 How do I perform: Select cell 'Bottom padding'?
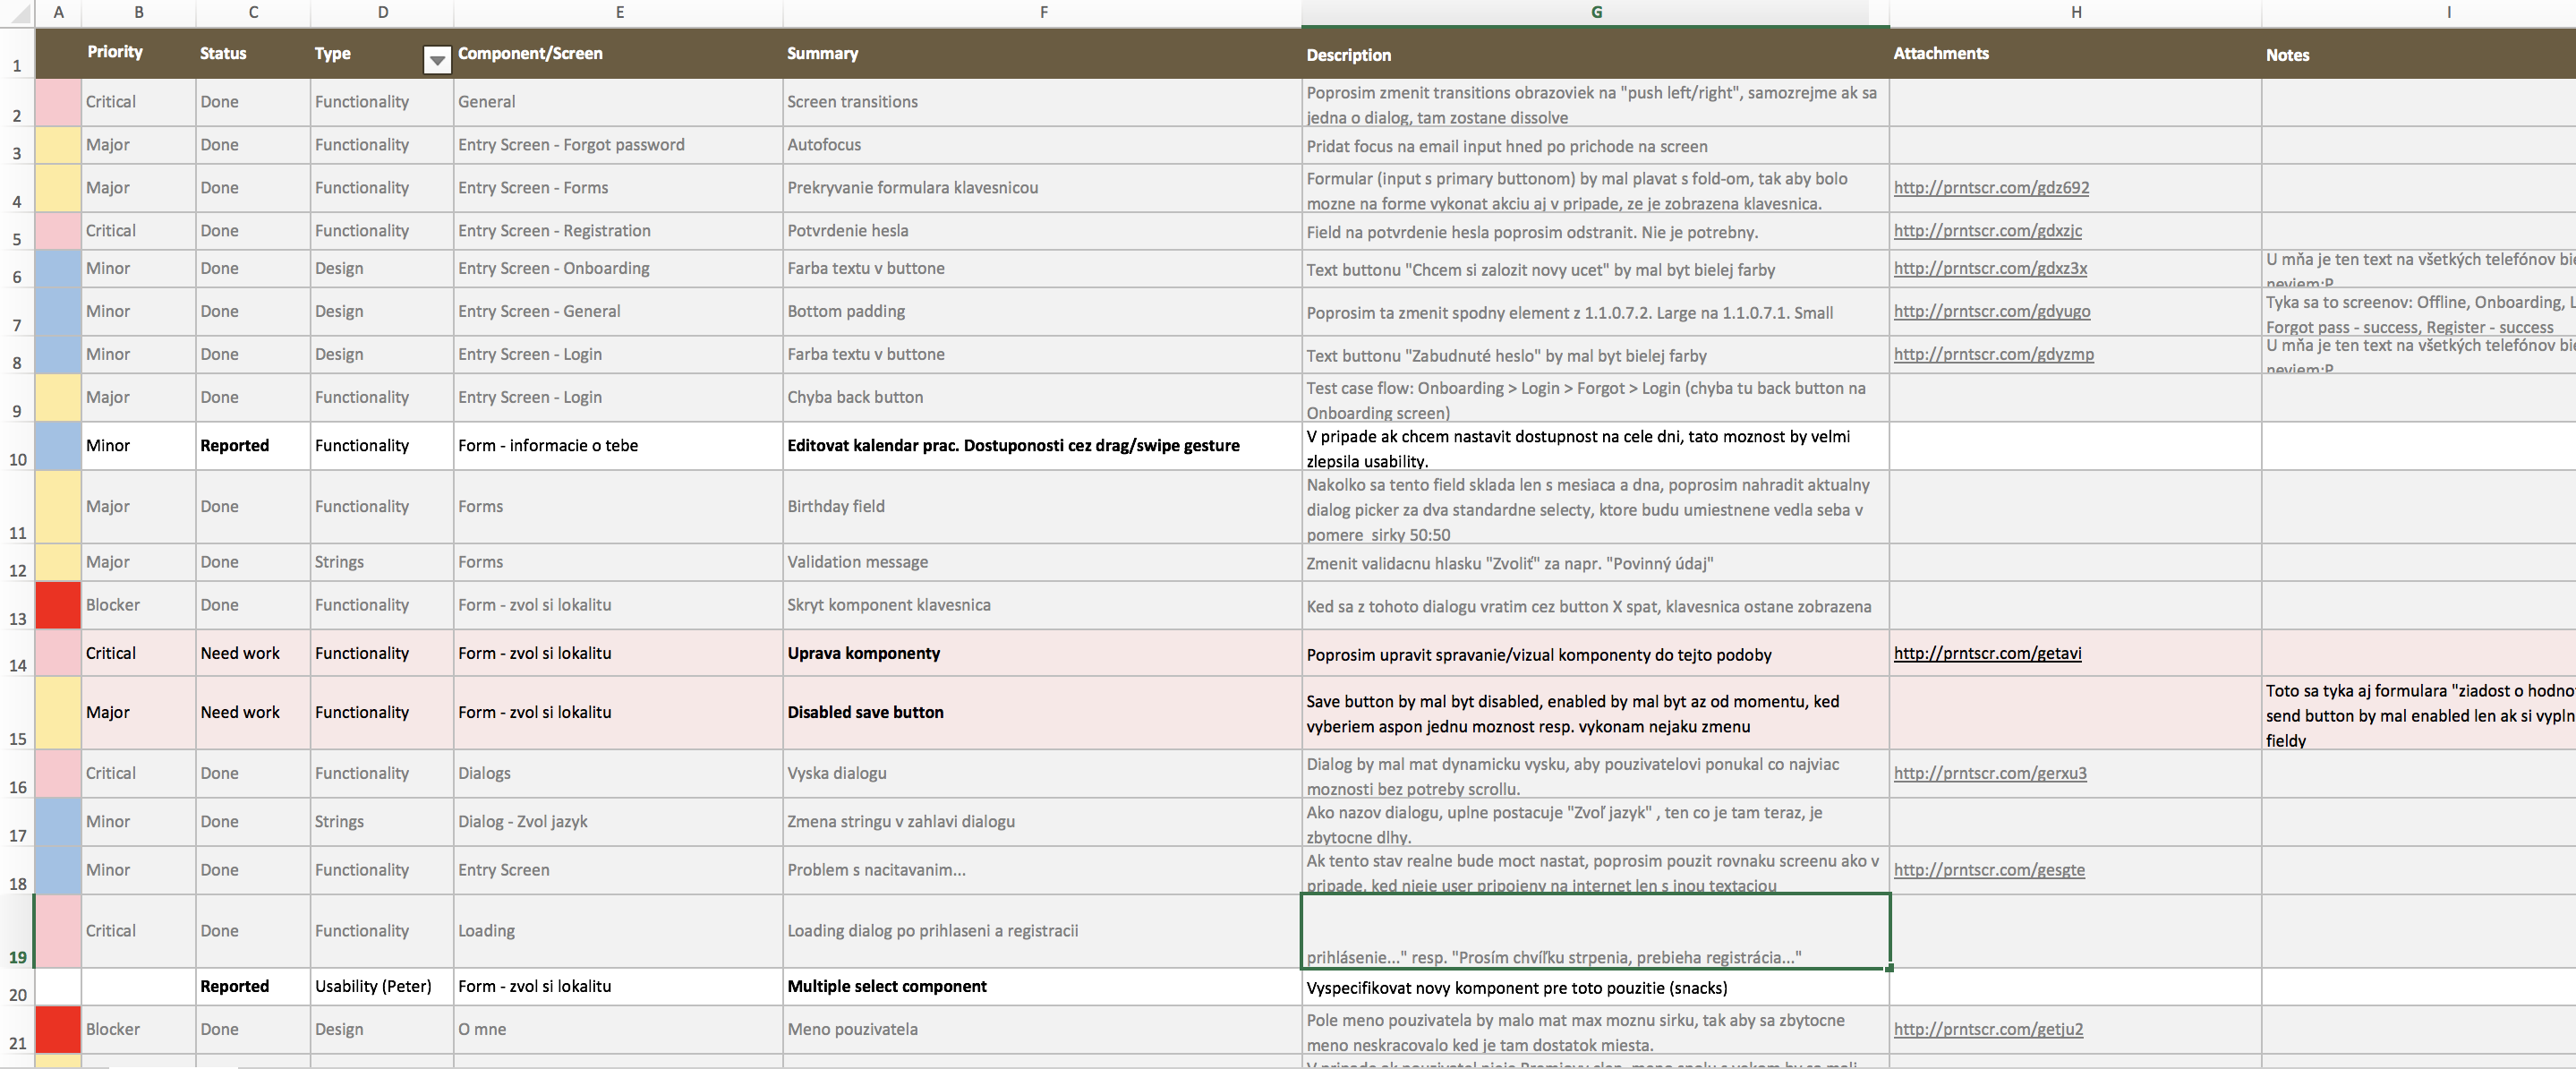pyautogui.click(x=1042, y=312)
